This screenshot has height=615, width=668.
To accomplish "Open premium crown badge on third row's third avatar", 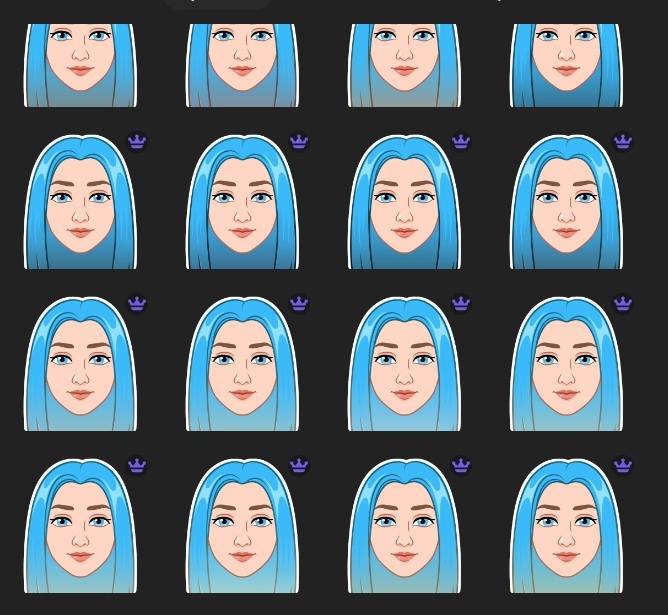I will [461, 304].
